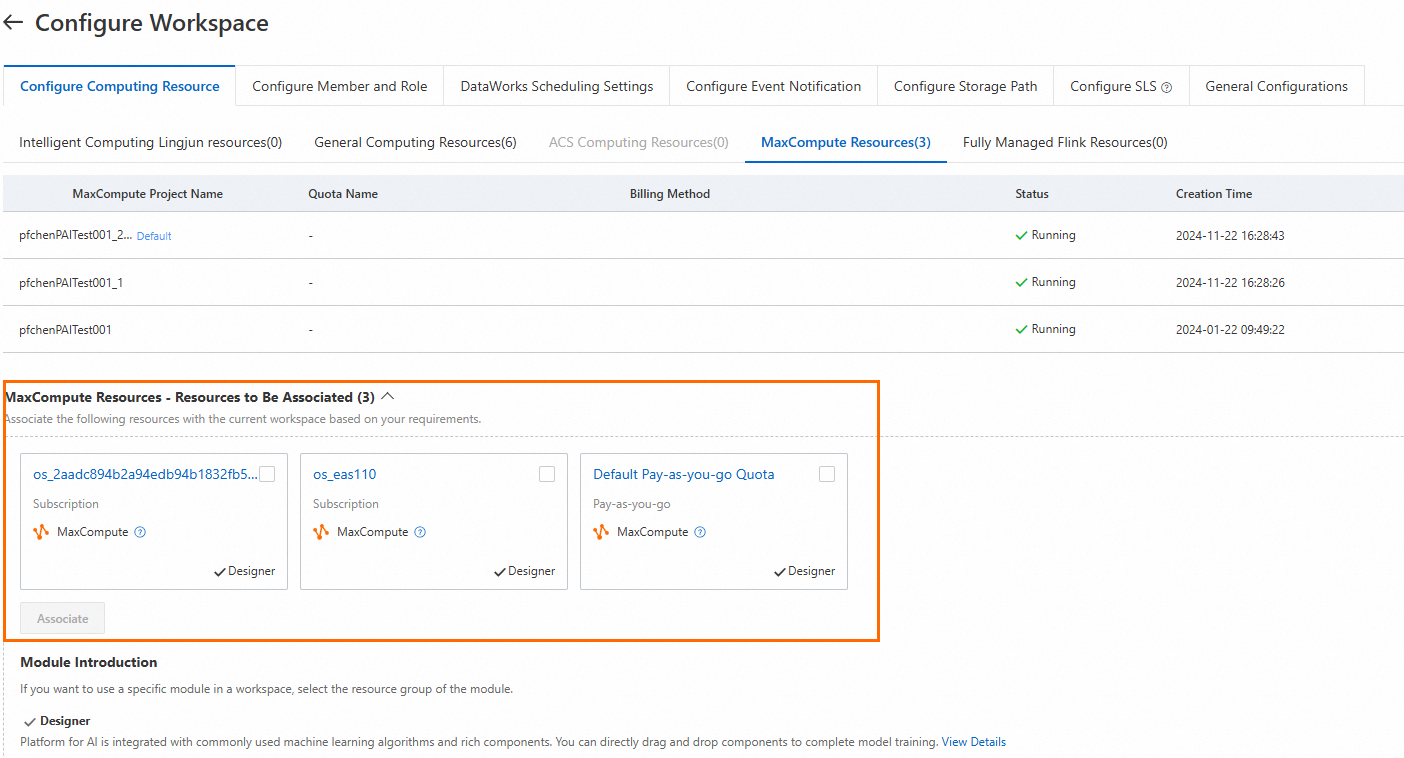Click the Associate button
The width and height of the screenshot is (1404, 758).
click(63, 618)
